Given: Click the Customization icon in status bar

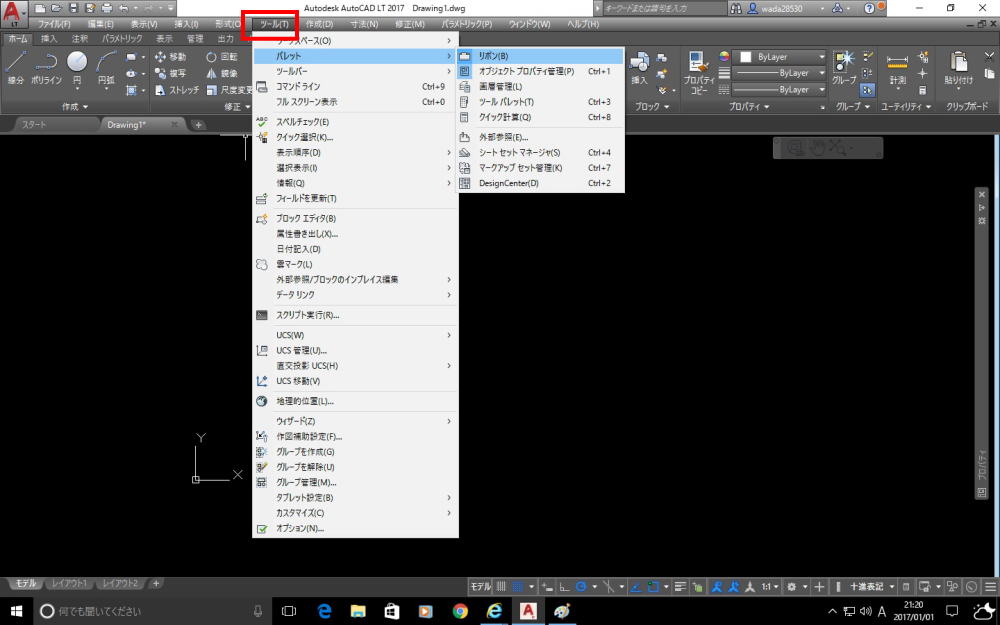Looking at the screenshot, I should pyautogui.click(x=990, y=587).
